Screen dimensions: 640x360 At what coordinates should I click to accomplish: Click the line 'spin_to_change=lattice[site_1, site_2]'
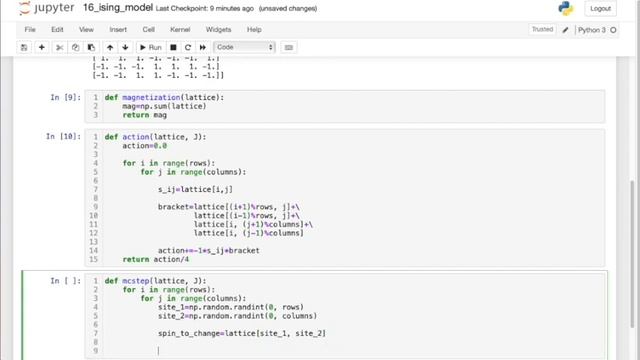point(242,333)
